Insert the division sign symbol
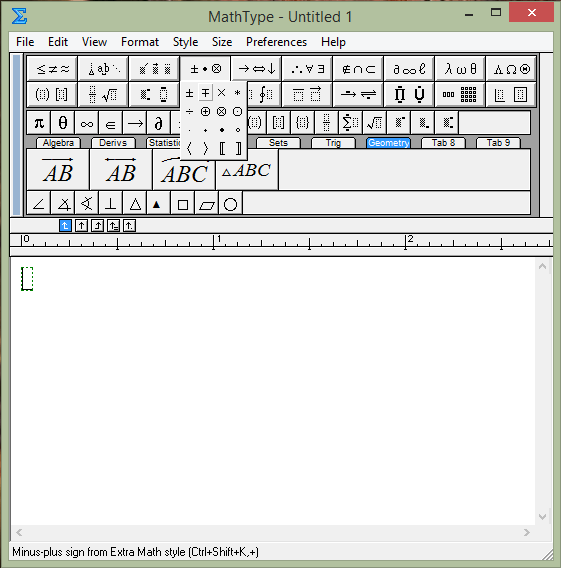Image resolution: width=561 pixels, height=568 pixels. pos(189,112)
